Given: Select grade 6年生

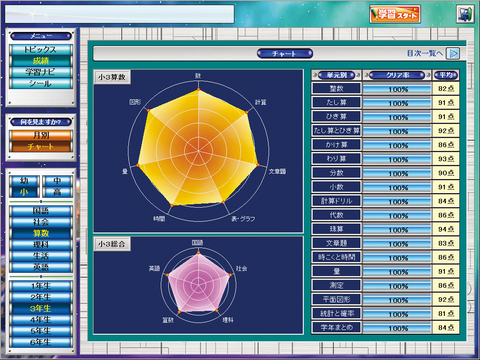Looking at the screenshot, I should [x=41, y=342].
